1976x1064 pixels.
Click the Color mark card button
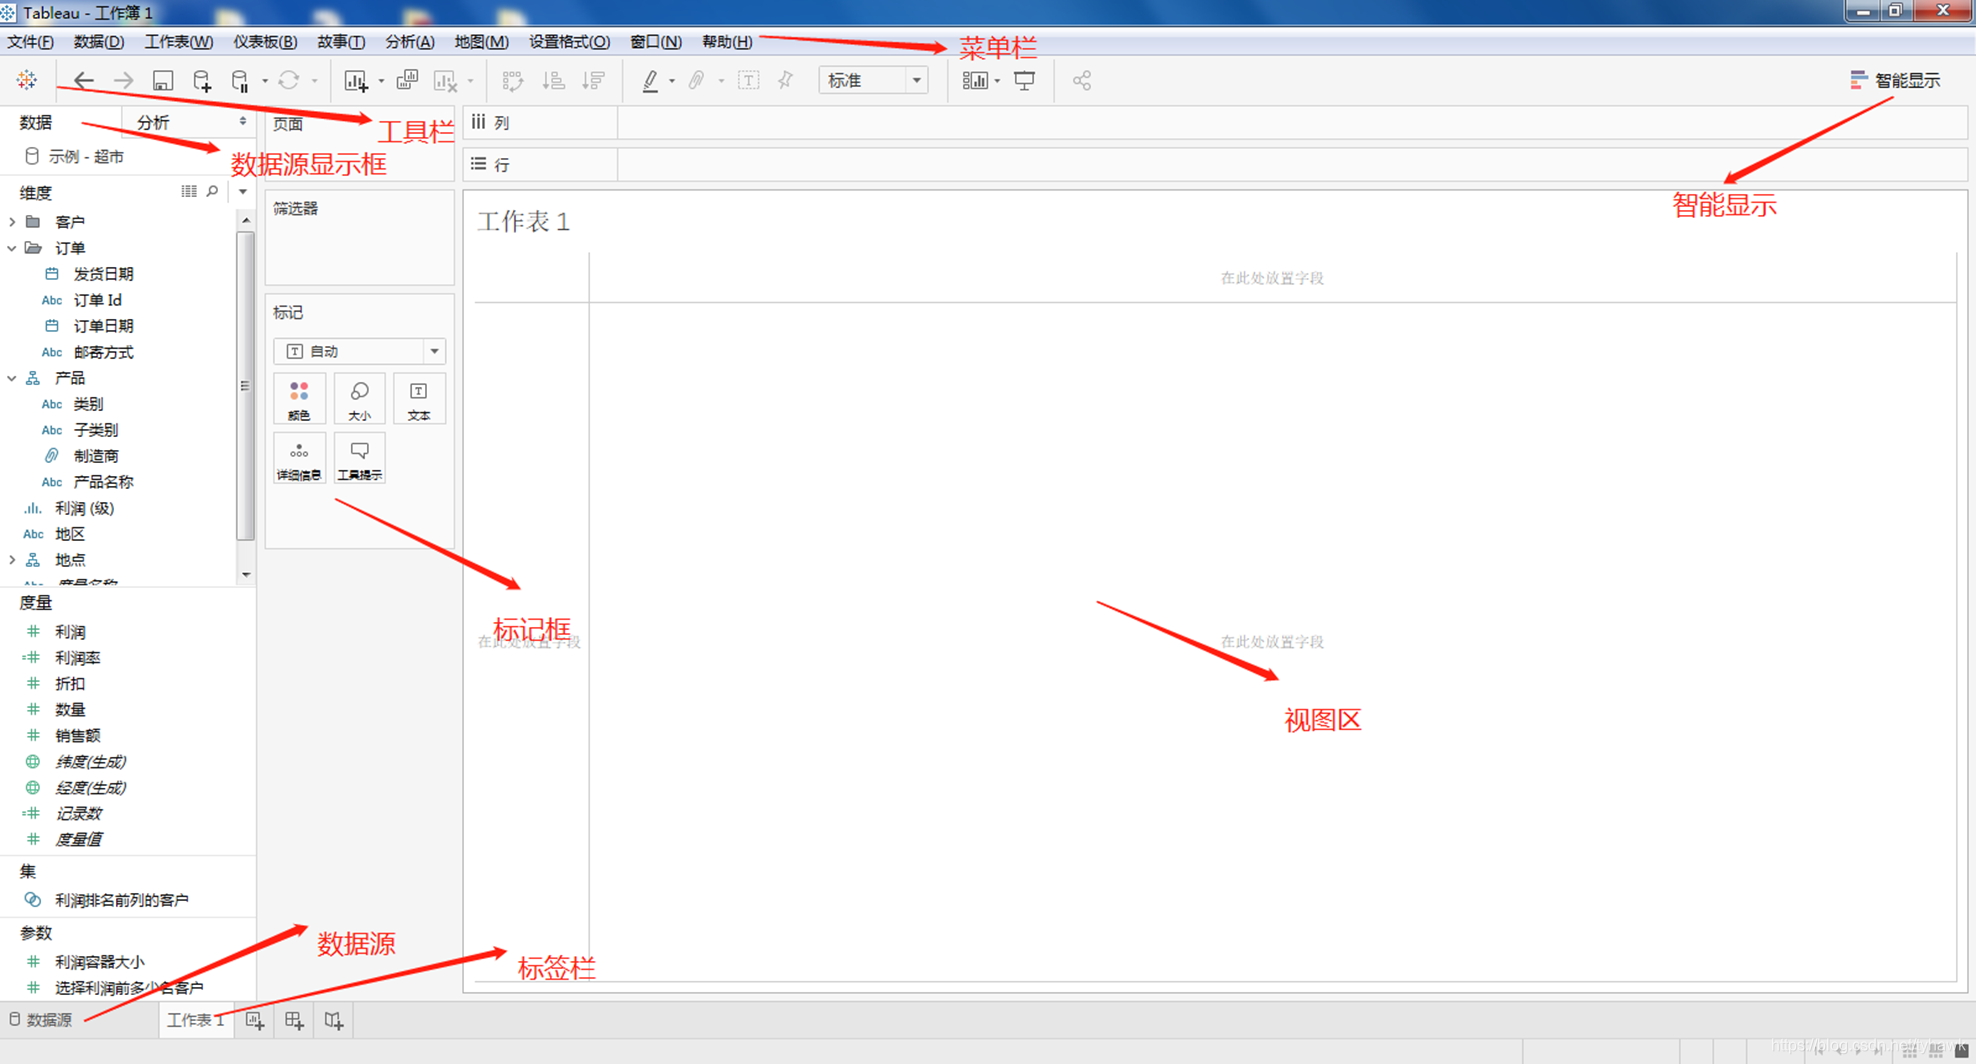point(299,399)
